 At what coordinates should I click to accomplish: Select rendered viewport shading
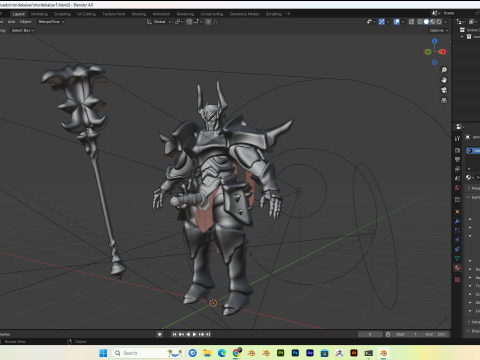tap(439, 22)
